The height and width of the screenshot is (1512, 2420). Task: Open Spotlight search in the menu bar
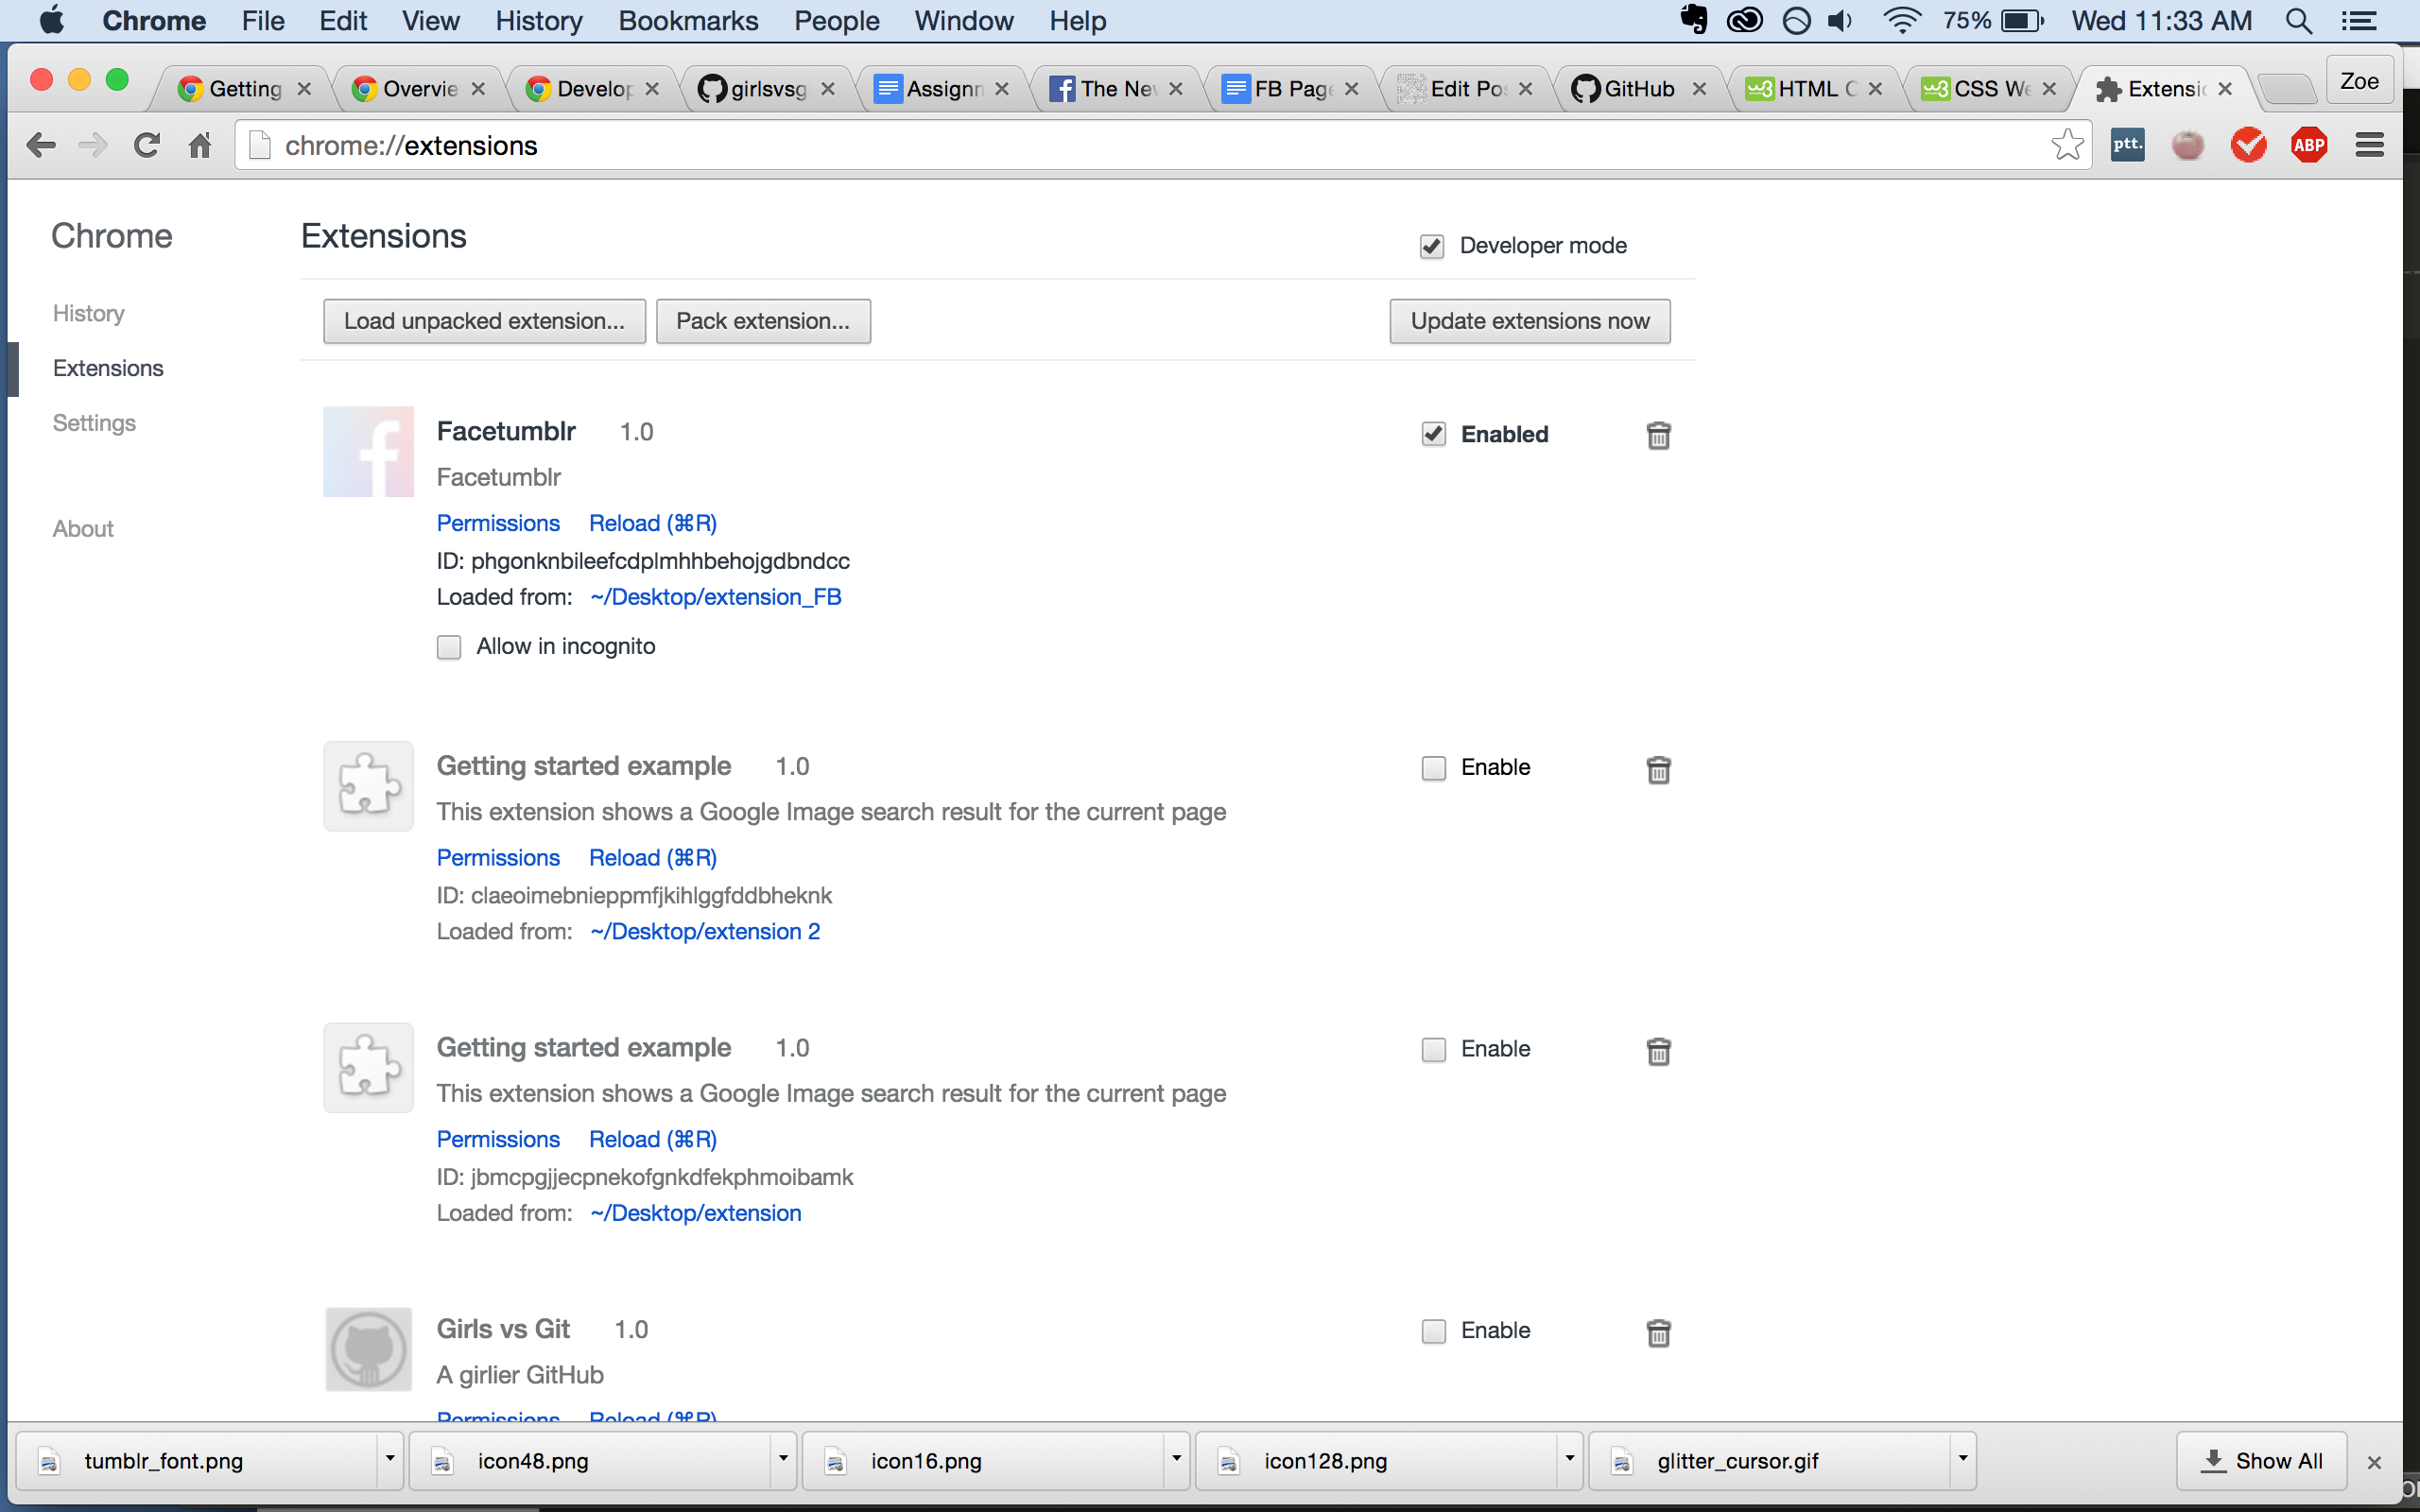(2298, 21)
